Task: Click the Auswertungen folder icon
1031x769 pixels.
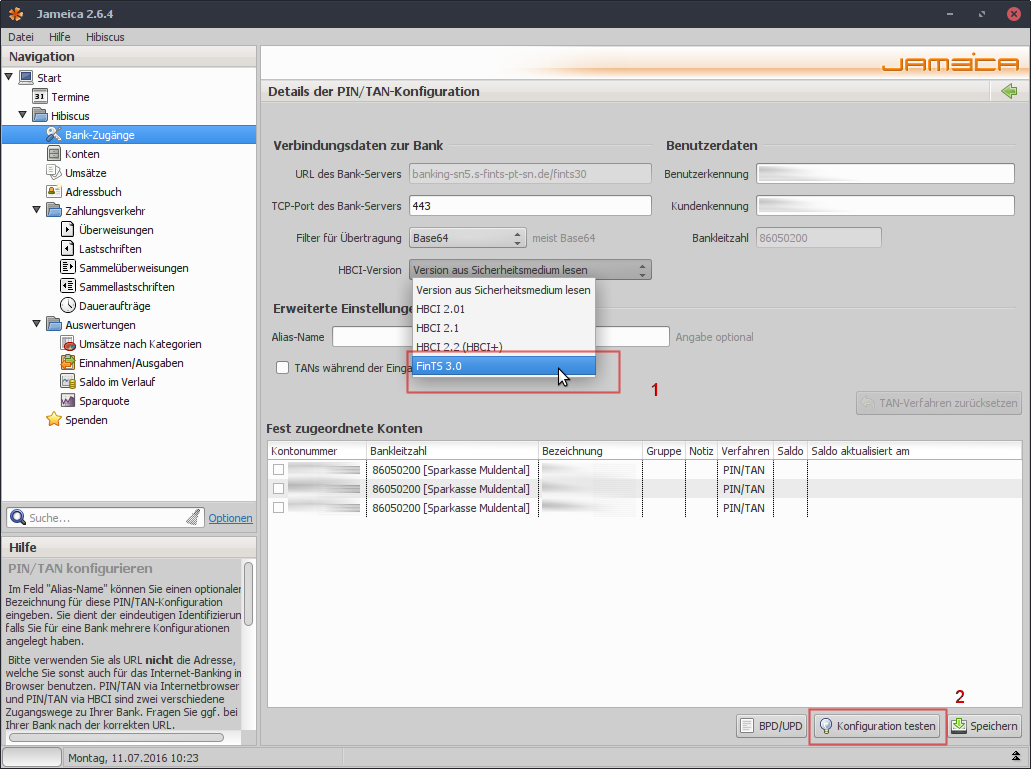Action: pos(53,325)
